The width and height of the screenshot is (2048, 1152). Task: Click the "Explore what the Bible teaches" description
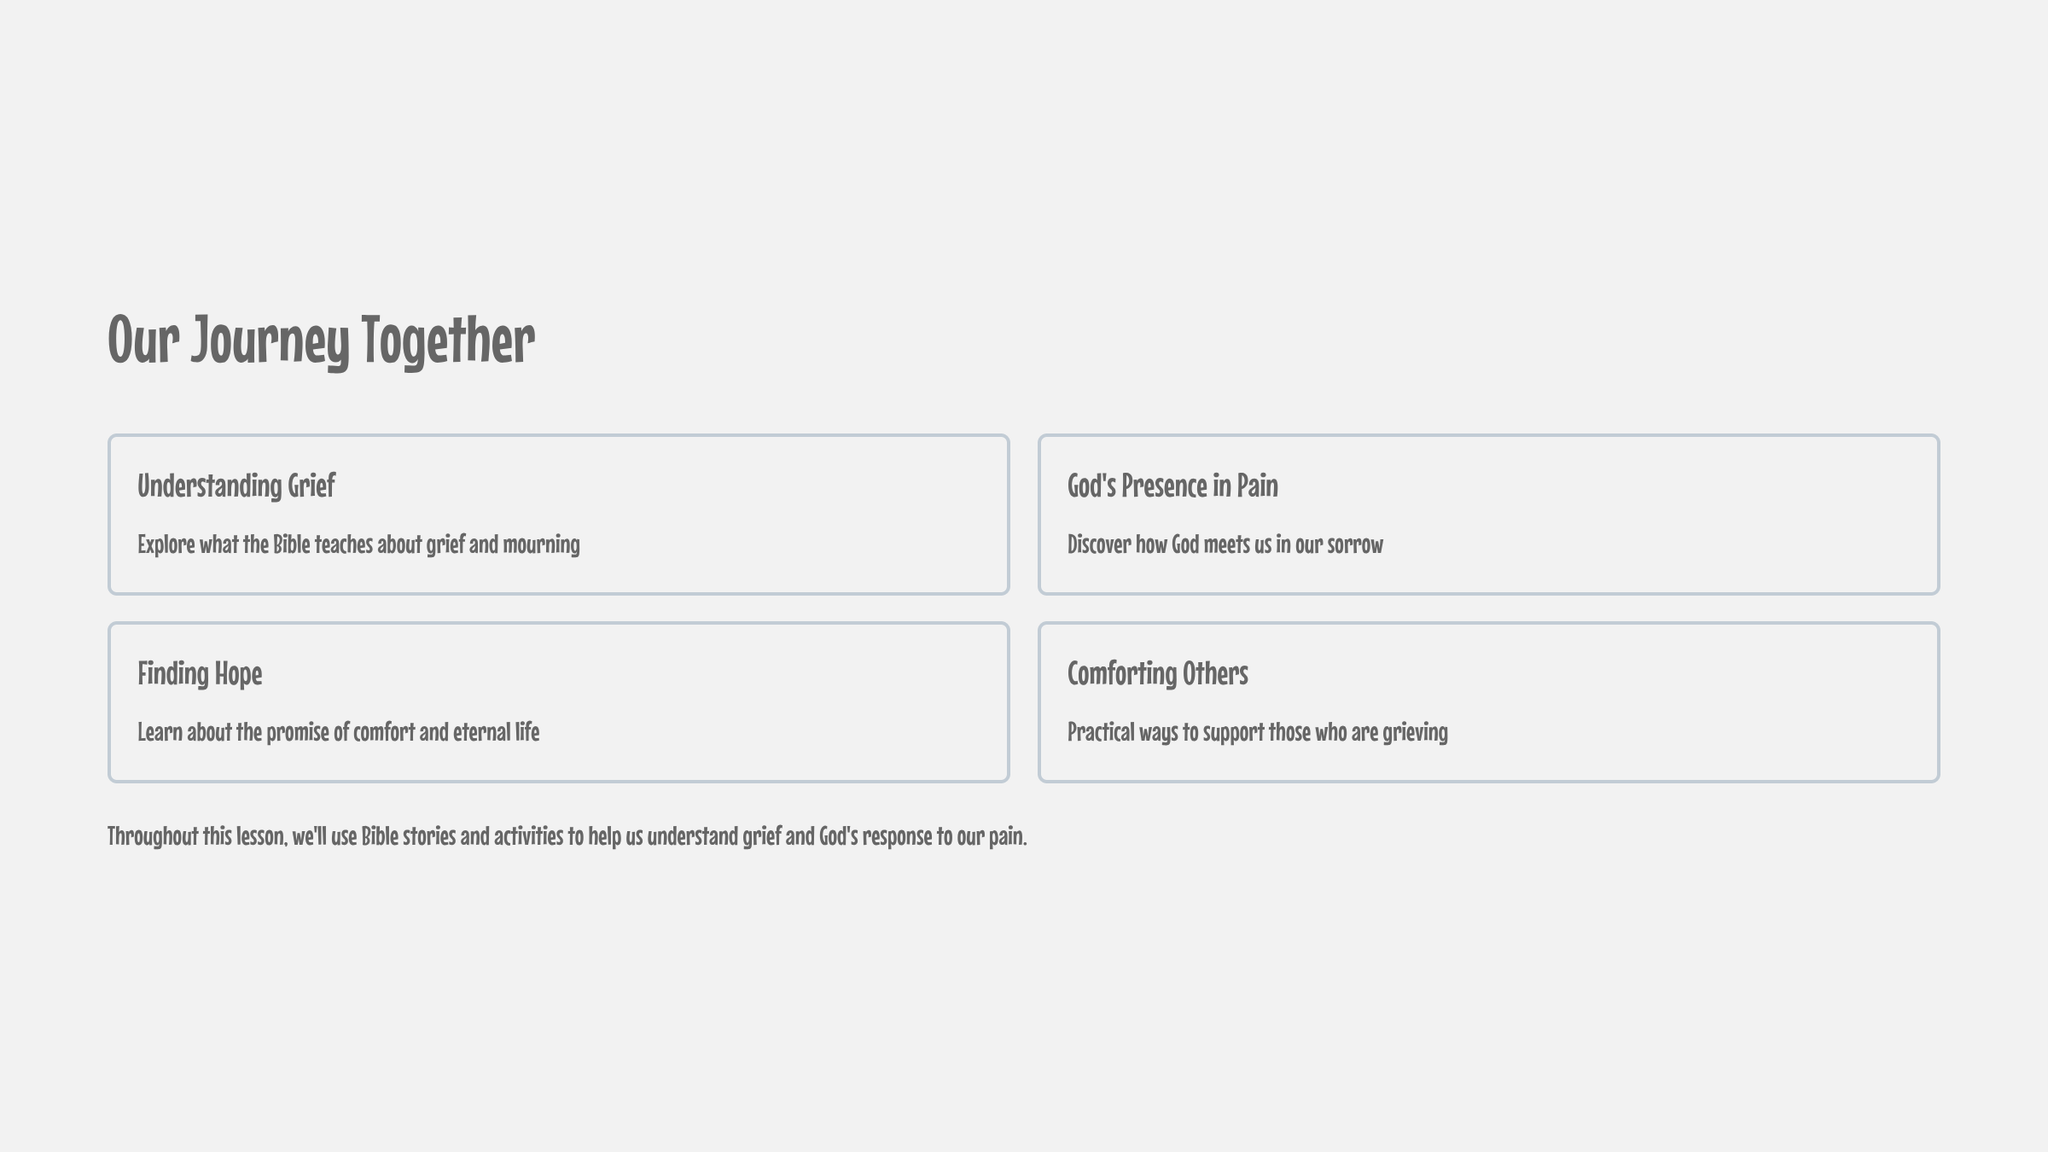point(358,545)
